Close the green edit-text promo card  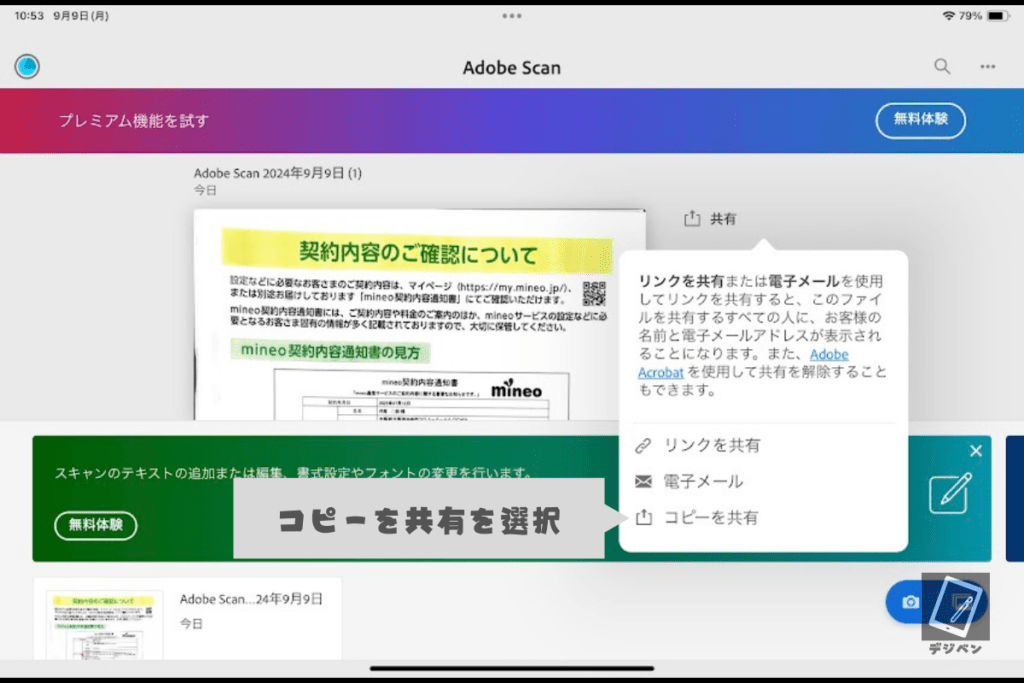click(976, 451)
